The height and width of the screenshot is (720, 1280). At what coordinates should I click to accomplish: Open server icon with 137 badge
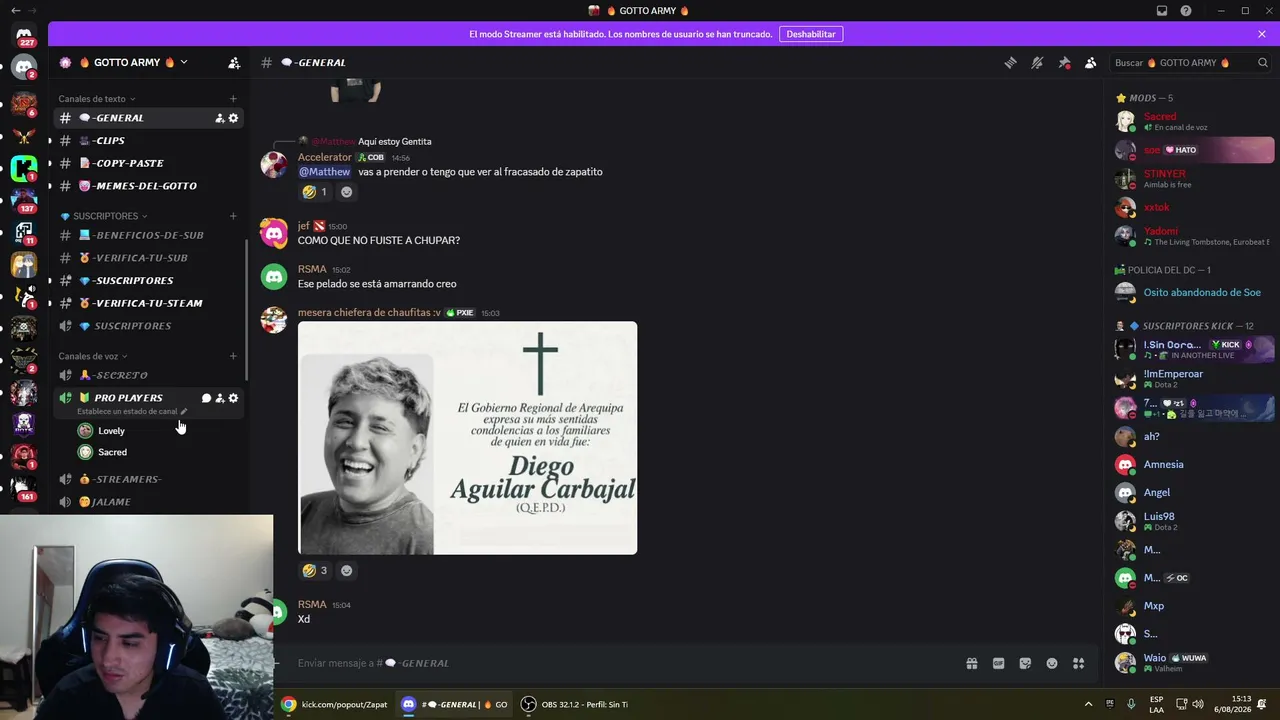pyautogui.click(x=24, y=200)
